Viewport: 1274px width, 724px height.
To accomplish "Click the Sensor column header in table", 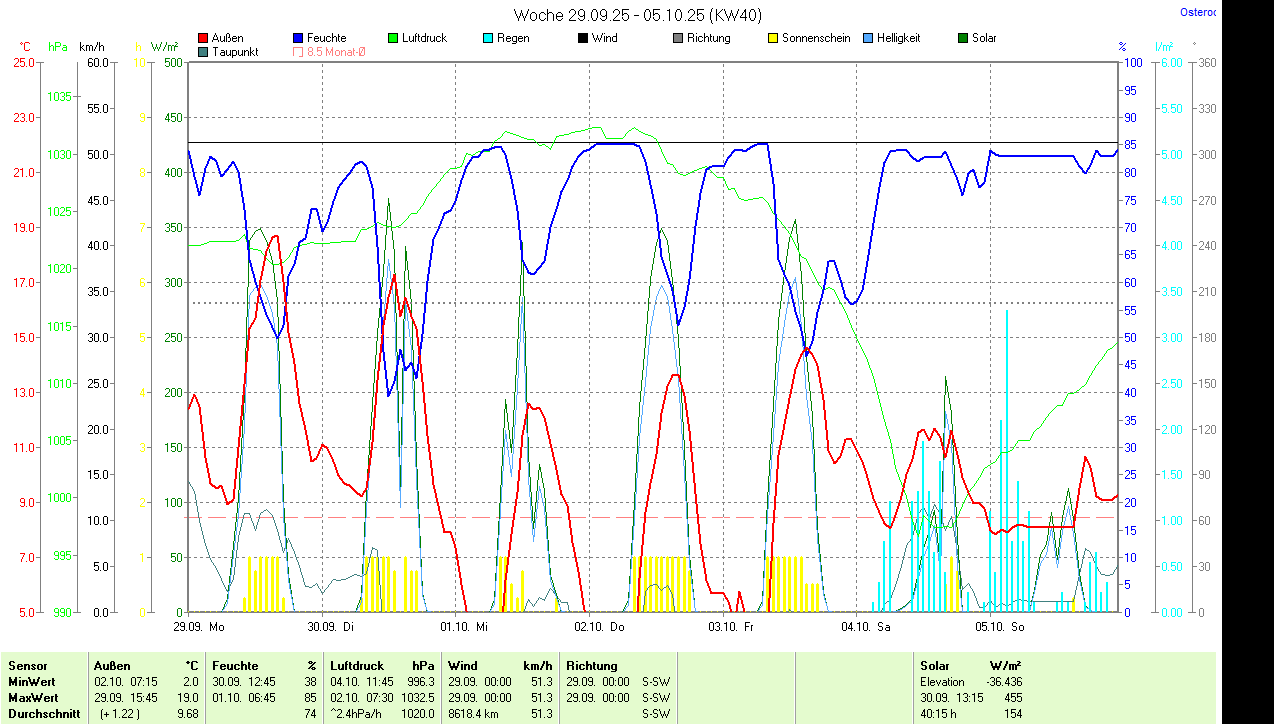I will [x=27, y=666].
